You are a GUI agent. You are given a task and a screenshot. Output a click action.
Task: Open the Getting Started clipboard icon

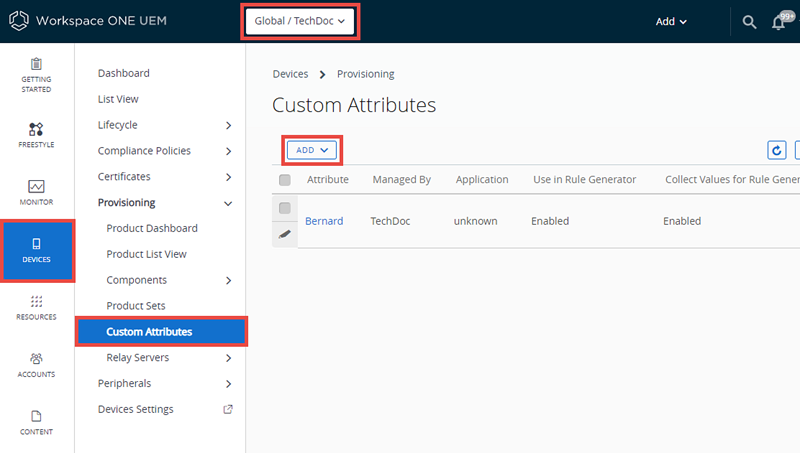[36, 64]
